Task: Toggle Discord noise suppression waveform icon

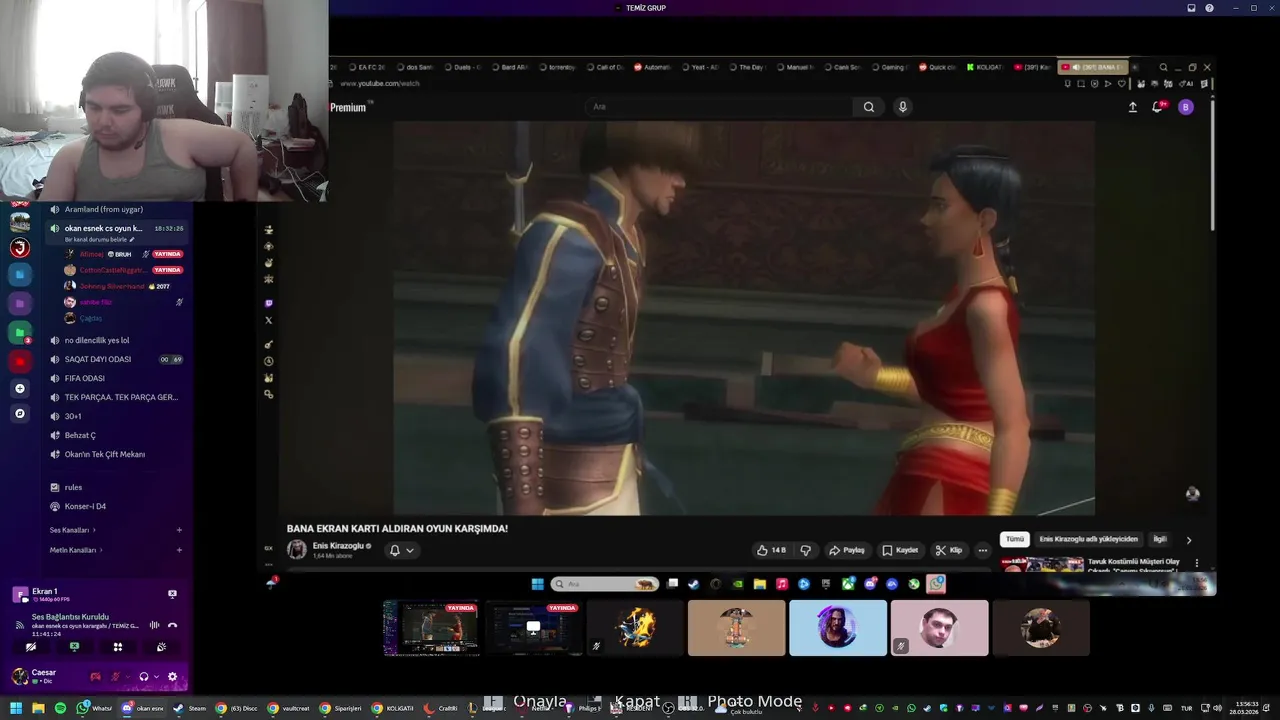Action: pos(154,625)
